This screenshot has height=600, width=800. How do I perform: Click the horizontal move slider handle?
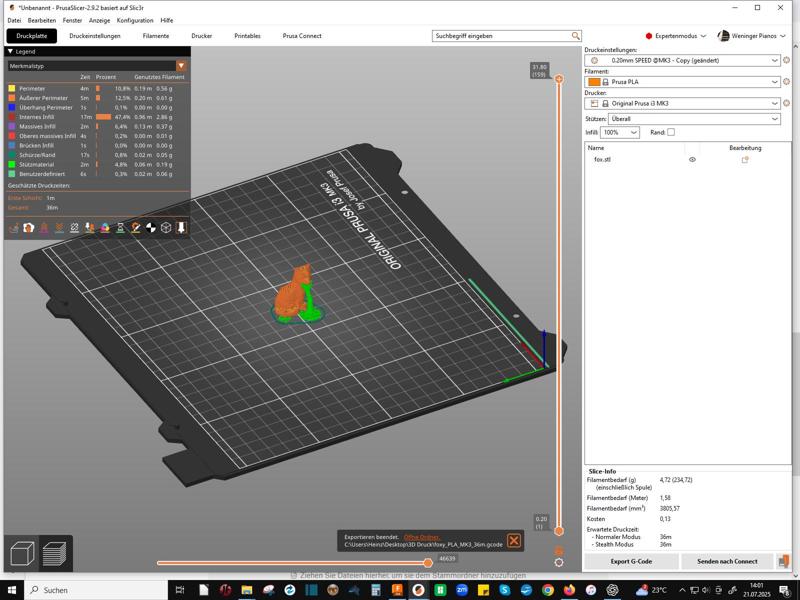428,562
